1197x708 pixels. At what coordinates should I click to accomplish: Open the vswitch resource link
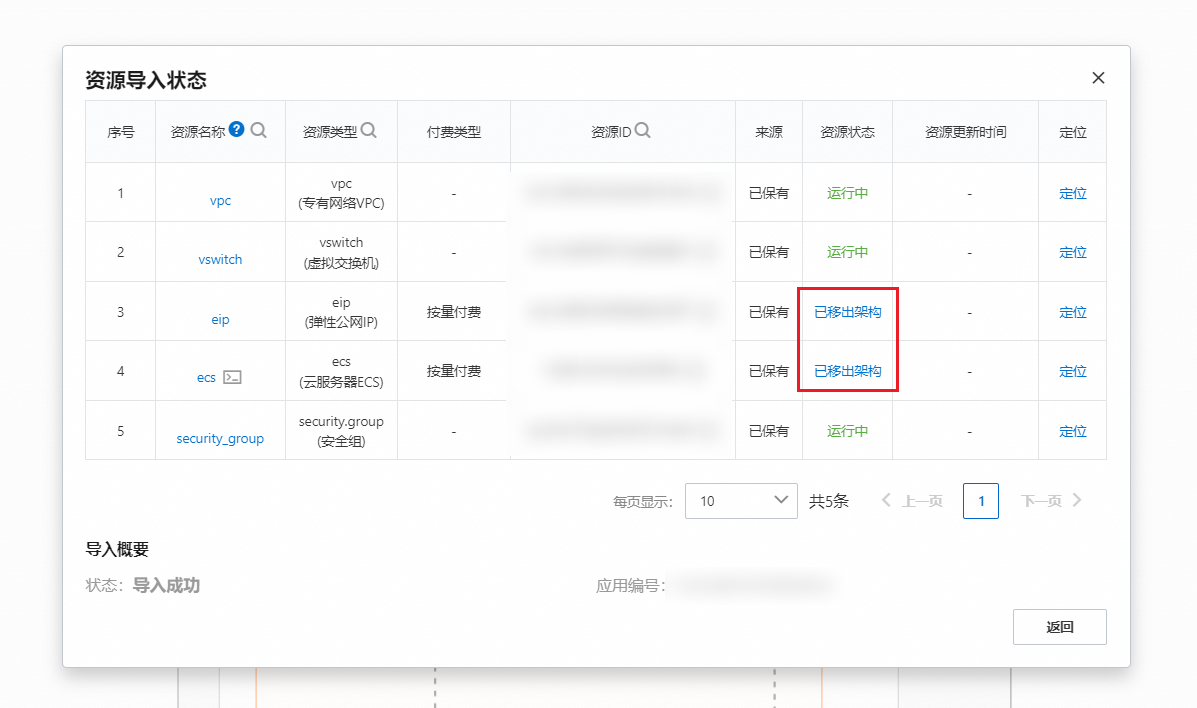tap(221, 260)
